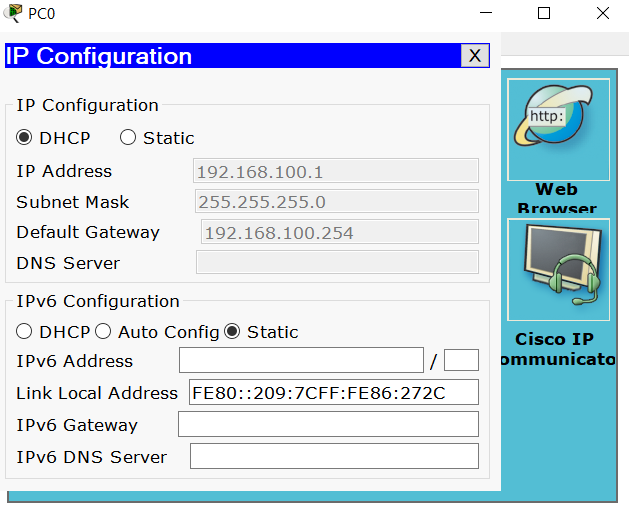This screenshot has width=629, height=510.
Task: Maximize the PC0 window
Action: click(x=544, y=13)
